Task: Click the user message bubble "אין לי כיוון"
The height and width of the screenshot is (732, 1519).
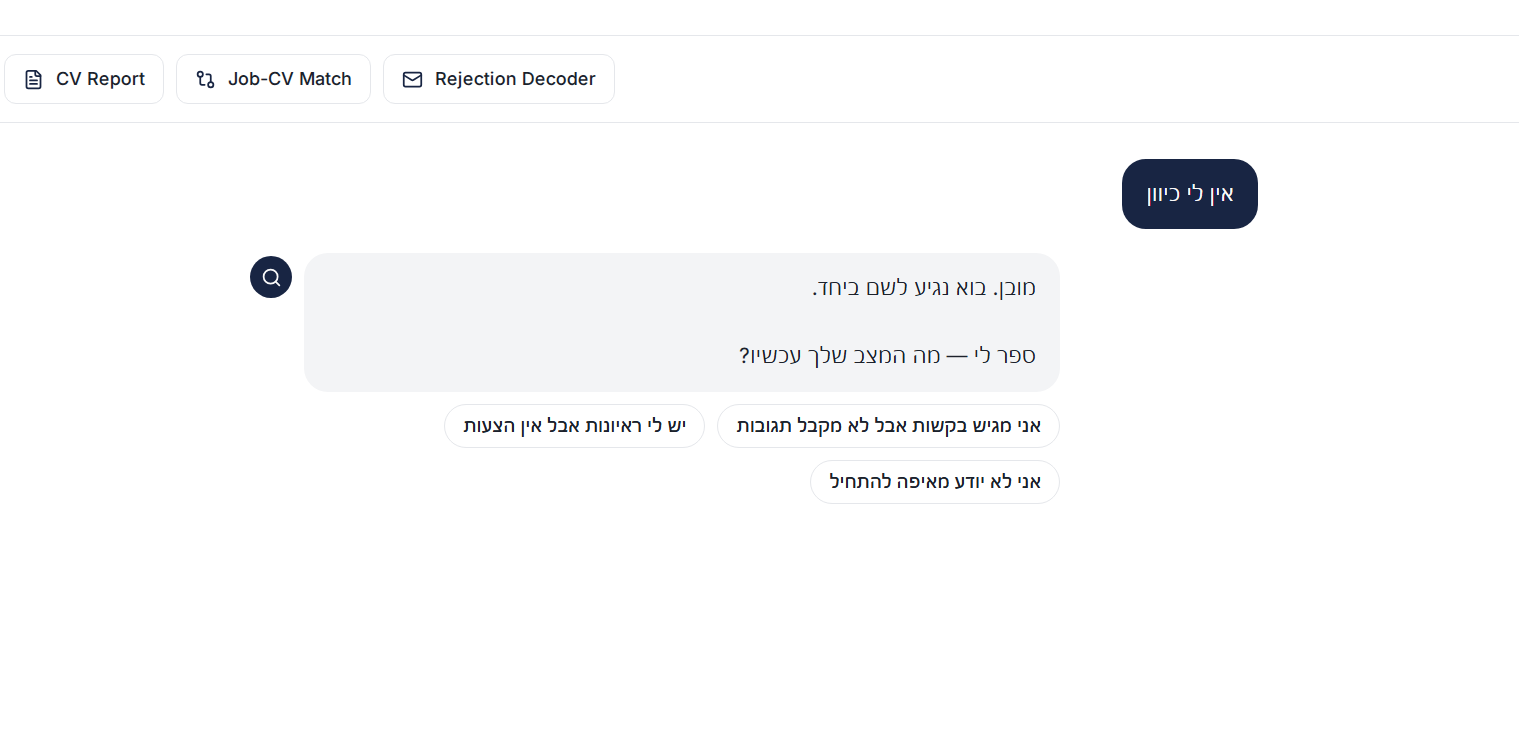Action: tap(1189, 194)
